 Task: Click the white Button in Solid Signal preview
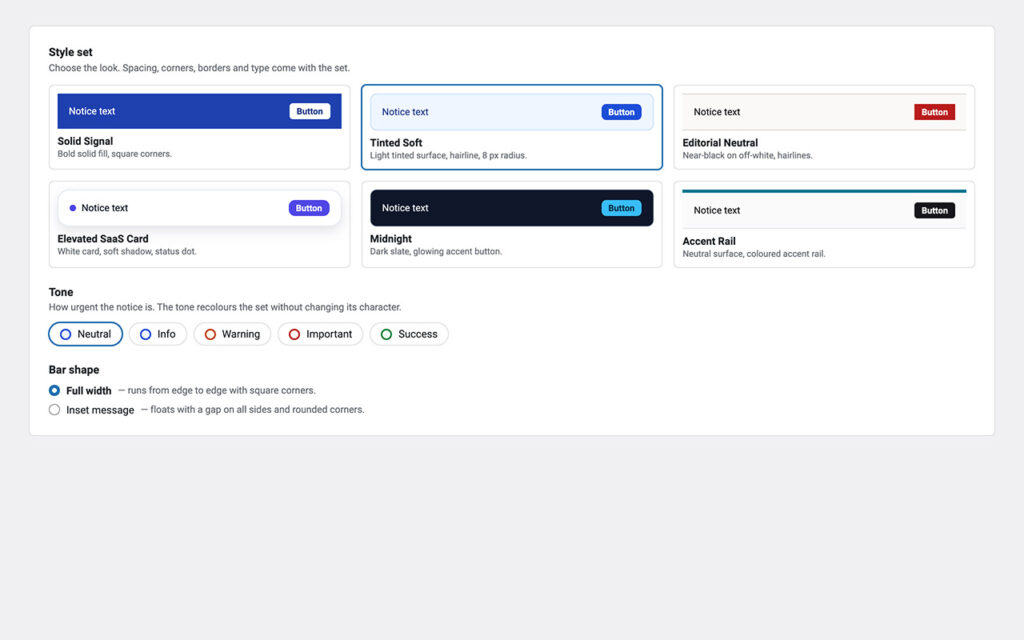click(x=310, y=111)
